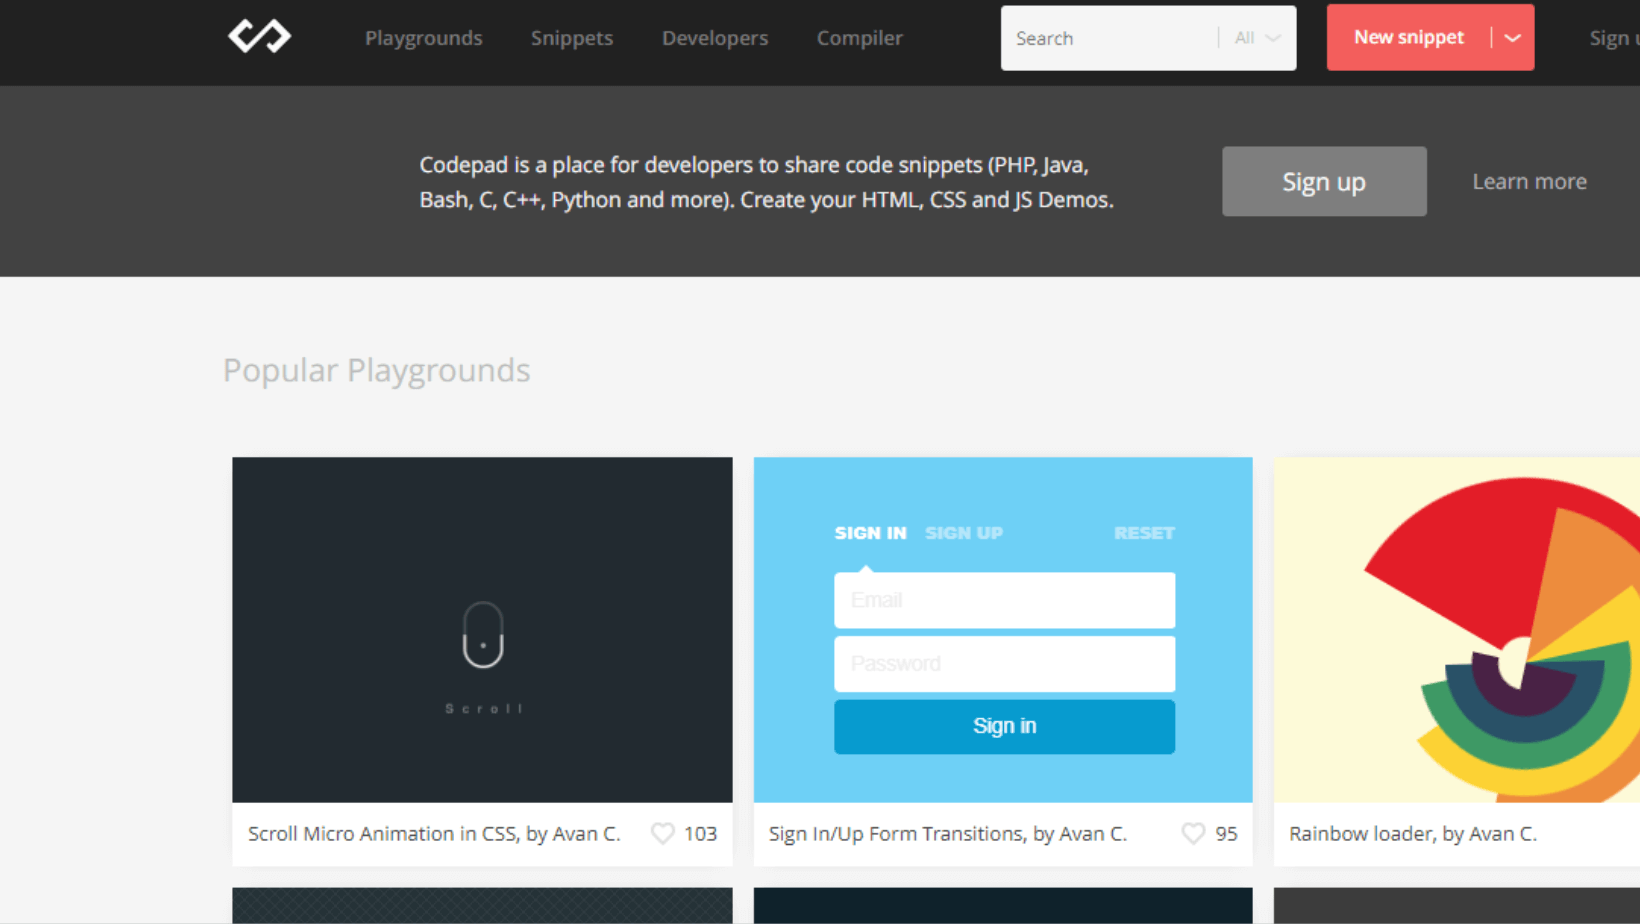Open the Sign In/Up Form Transitions thumbnail
1640x924 pixels.
[1003, 630]
